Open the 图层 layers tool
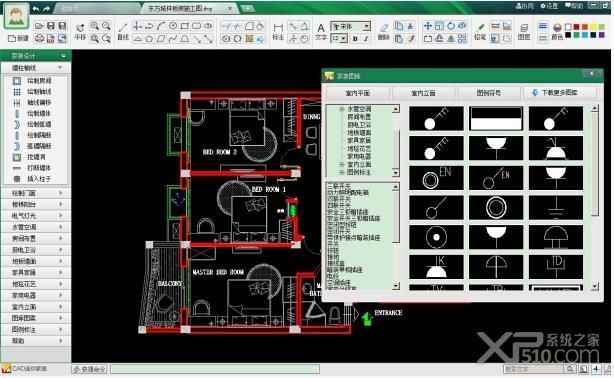This screenshot has width=614, height=378. point(524,31)
